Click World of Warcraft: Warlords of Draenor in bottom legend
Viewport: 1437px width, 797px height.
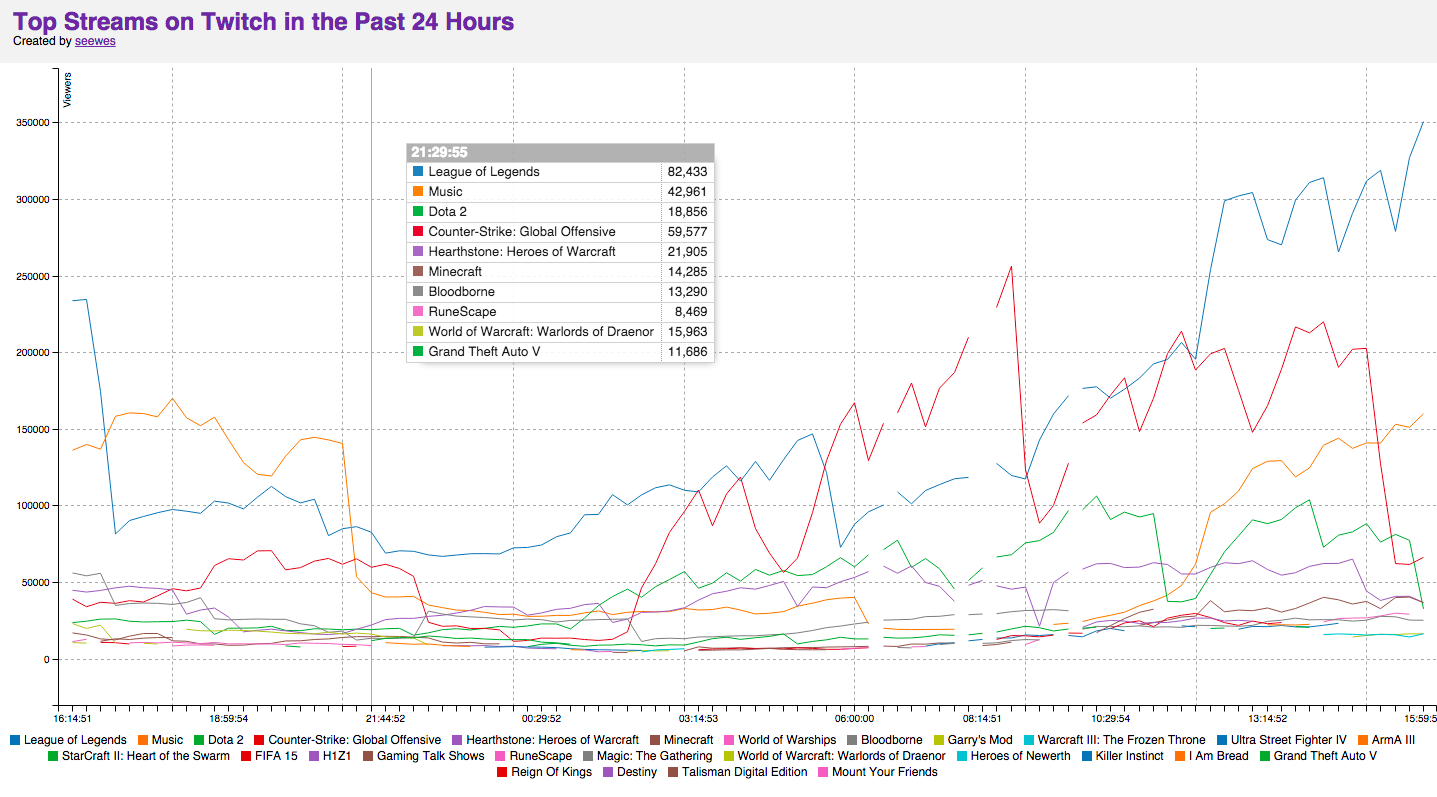pyautogui.click(x=834, y=756)
